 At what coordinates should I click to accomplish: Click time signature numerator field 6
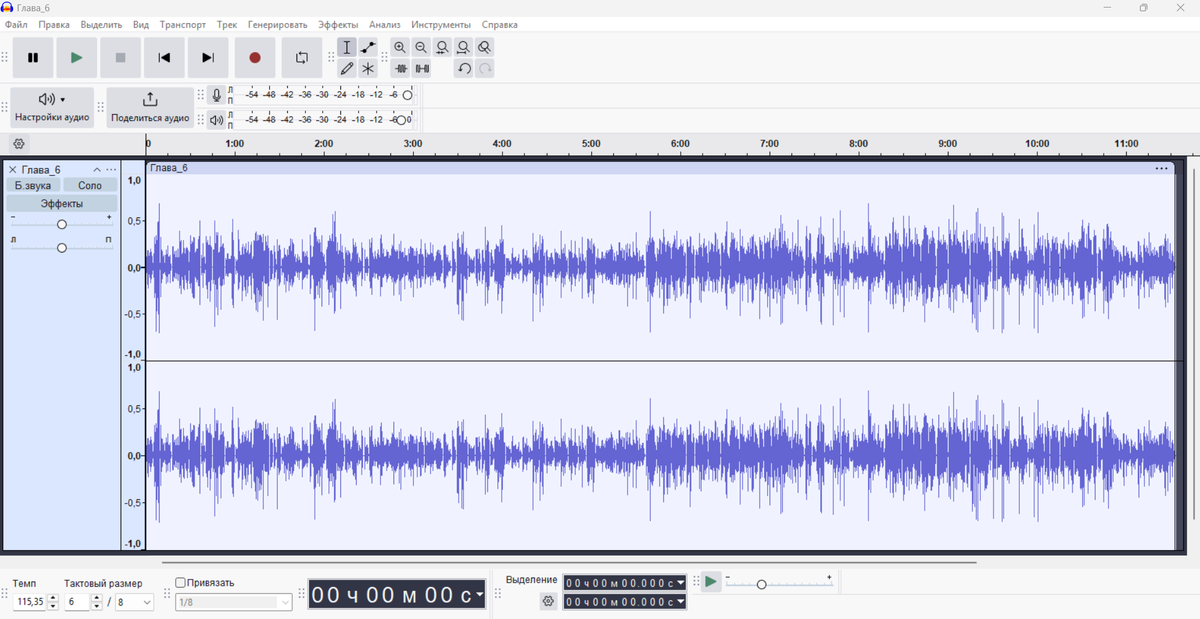(77, 602)
